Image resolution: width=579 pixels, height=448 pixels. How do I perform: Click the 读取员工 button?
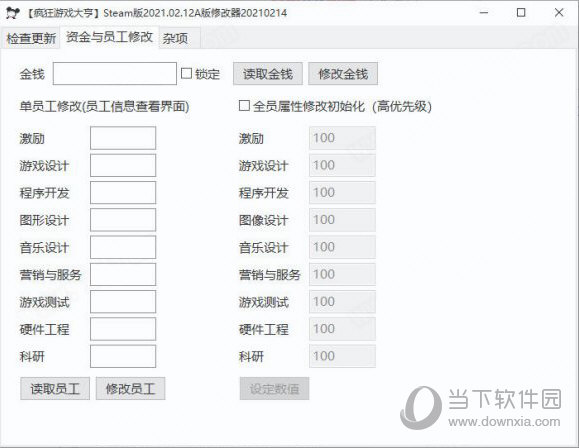tap(55, 389)
